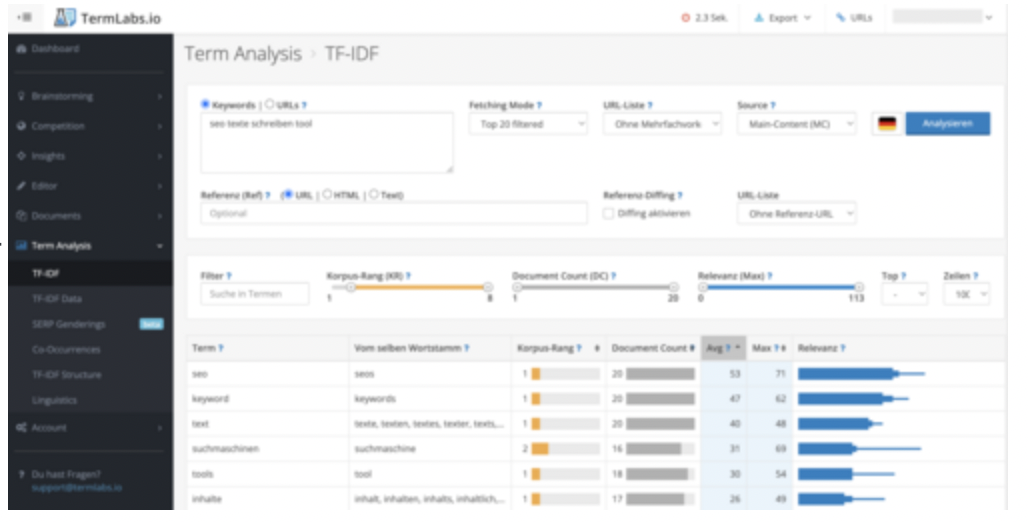Sort by Korpus-Rang column arrows
Image resolution: width=1028 pixels, height=522 pixels.
(x=597, y=348)
